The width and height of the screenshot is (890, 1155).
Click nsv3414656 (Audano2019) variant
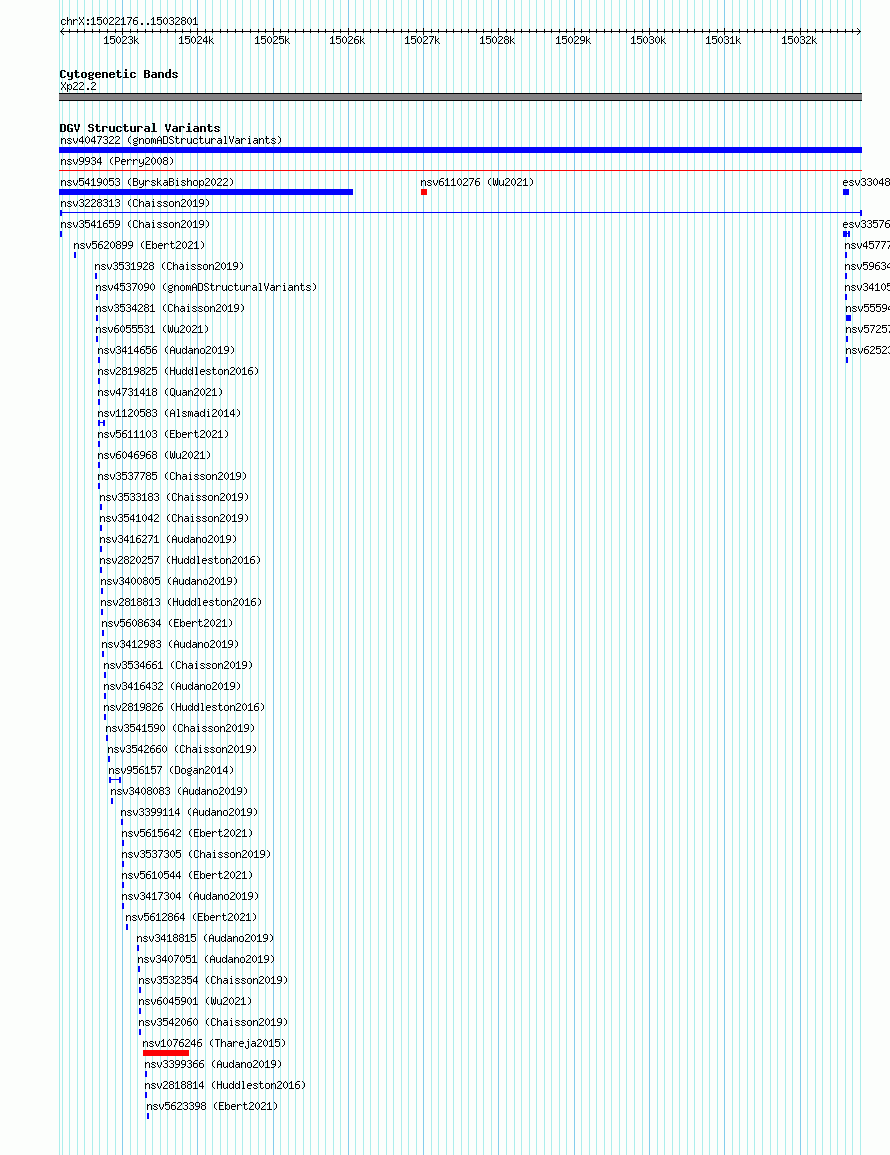click(x=167, y=350)
